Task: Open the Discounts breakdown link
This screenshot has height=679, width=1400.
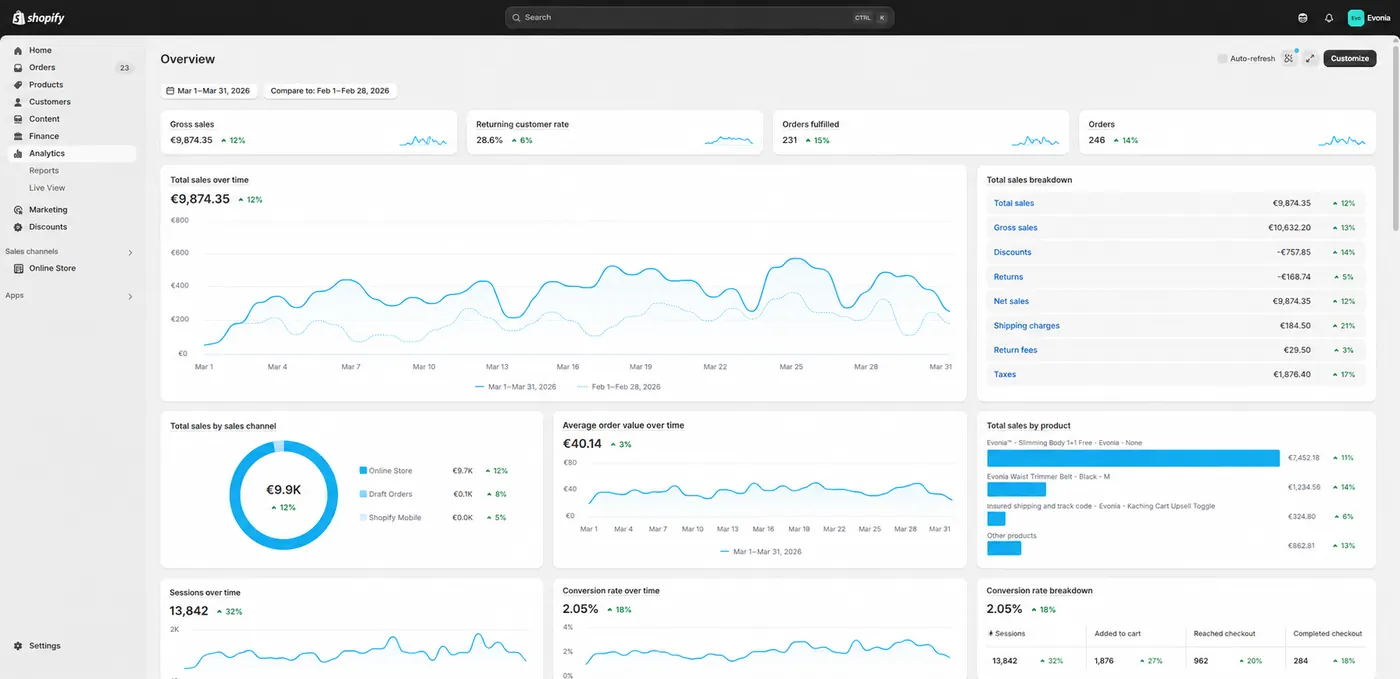Action: click(x=1012, y=252)
